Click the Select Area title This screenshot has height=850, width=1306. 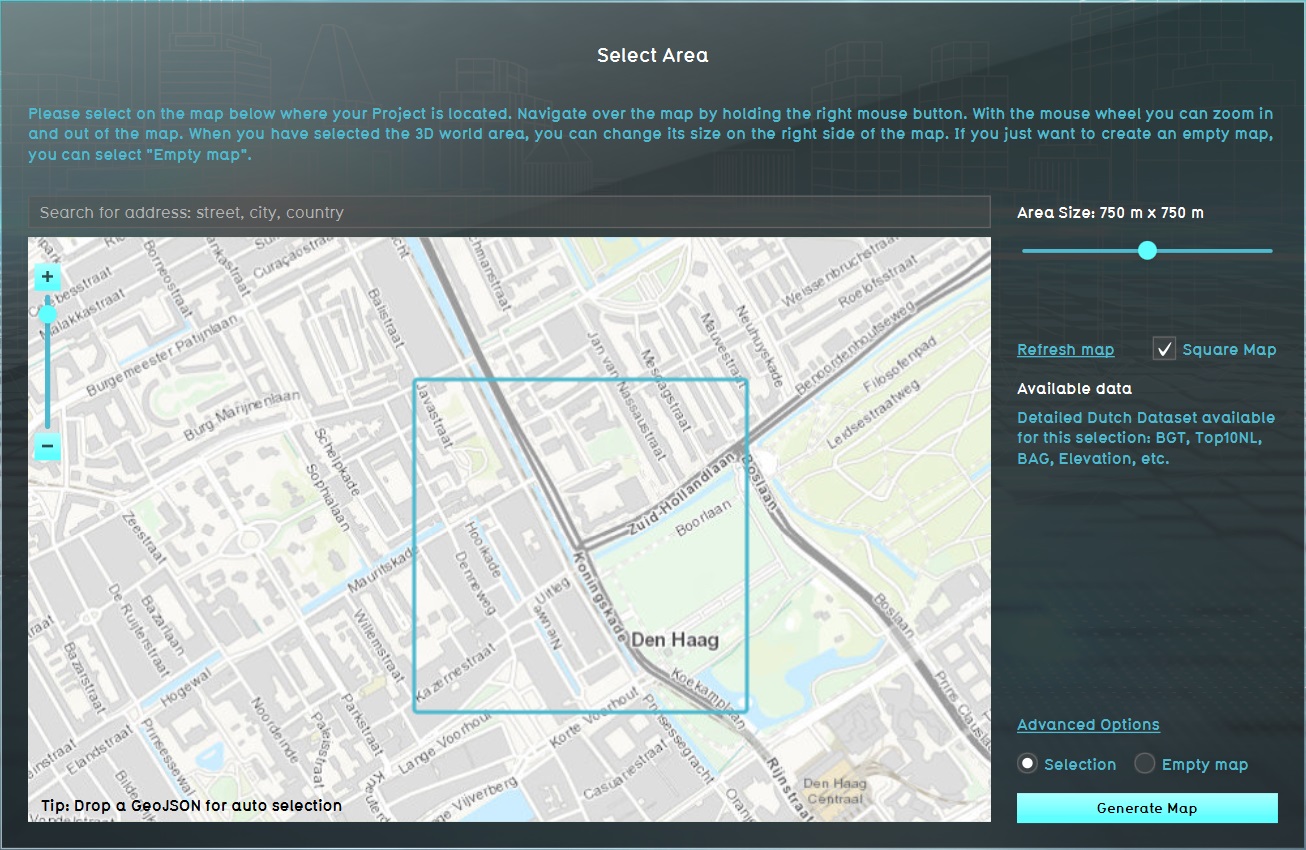[x=653, y=56]
